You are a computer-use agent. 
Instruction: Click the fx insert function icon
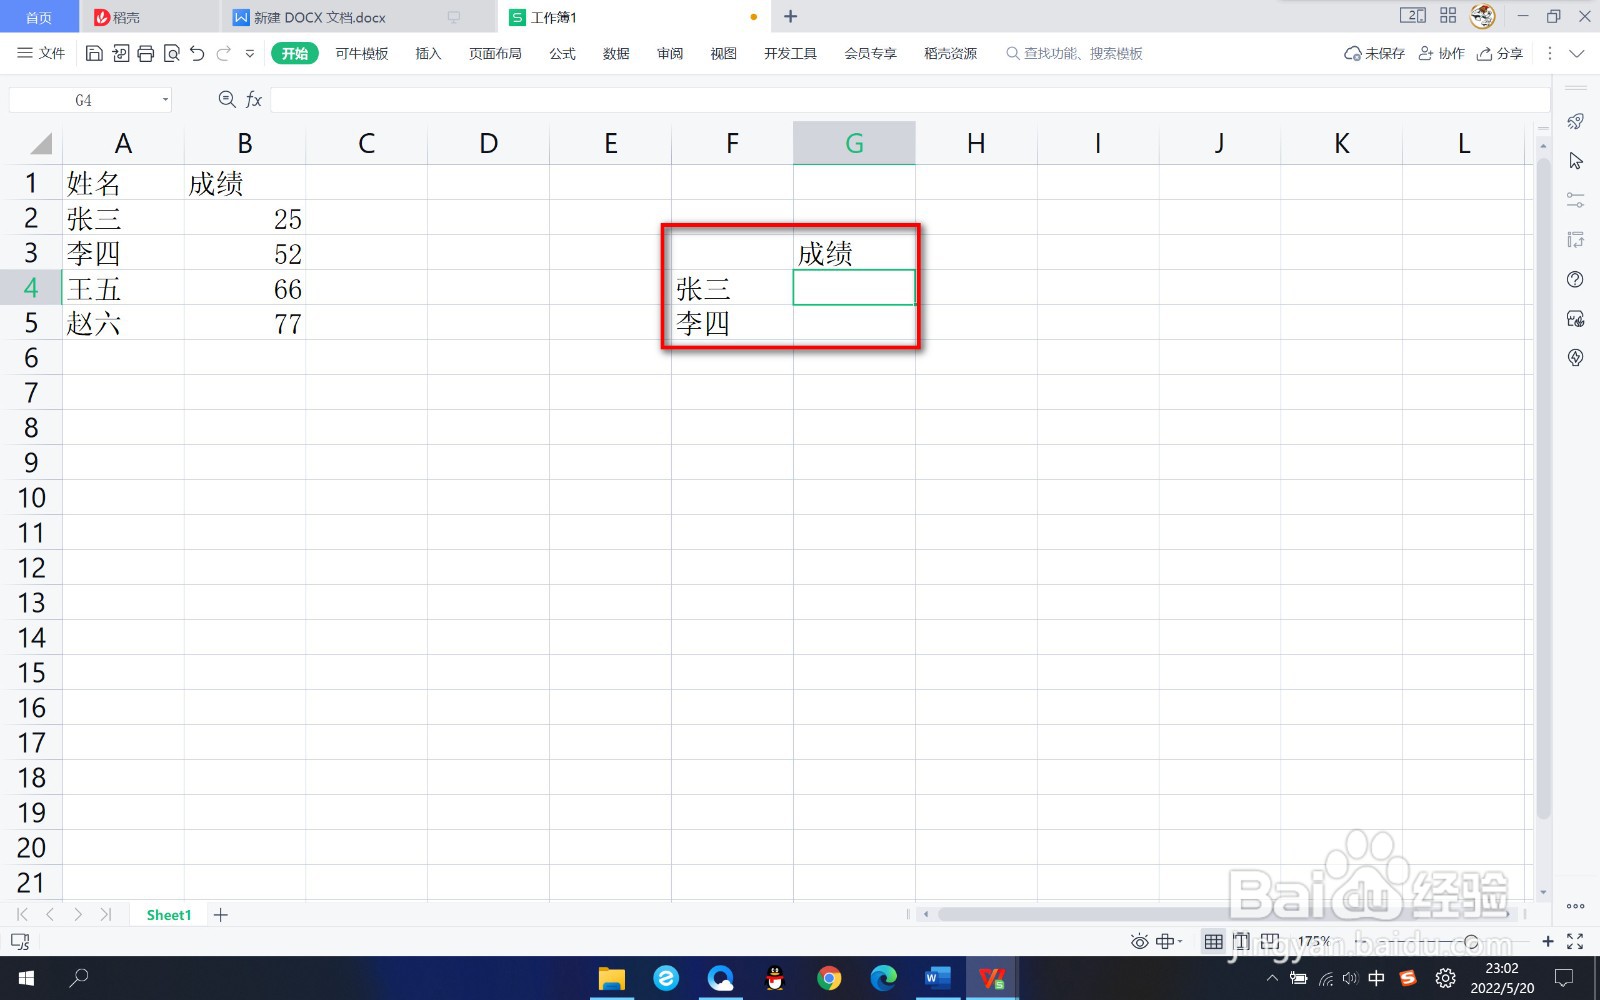click(x=254, y=99)
